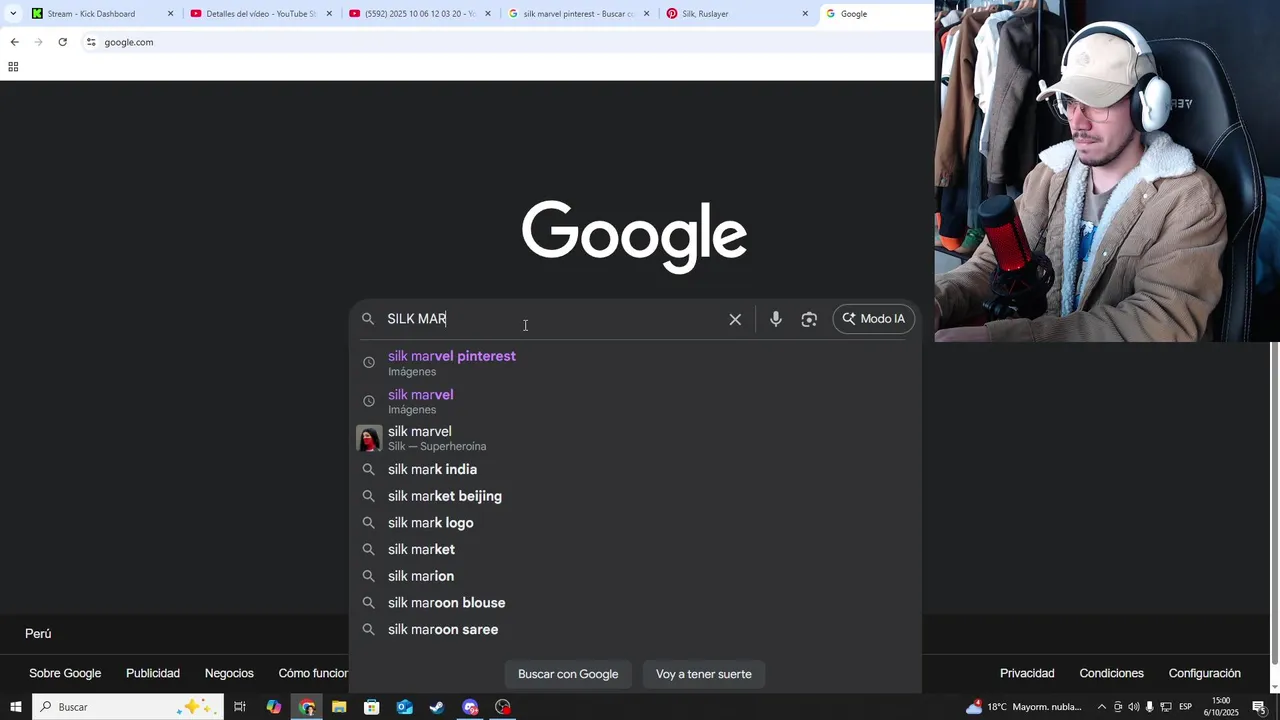Open Steam from the taskbar
Screen dimensions: 1280x720
tap(437, 707)
